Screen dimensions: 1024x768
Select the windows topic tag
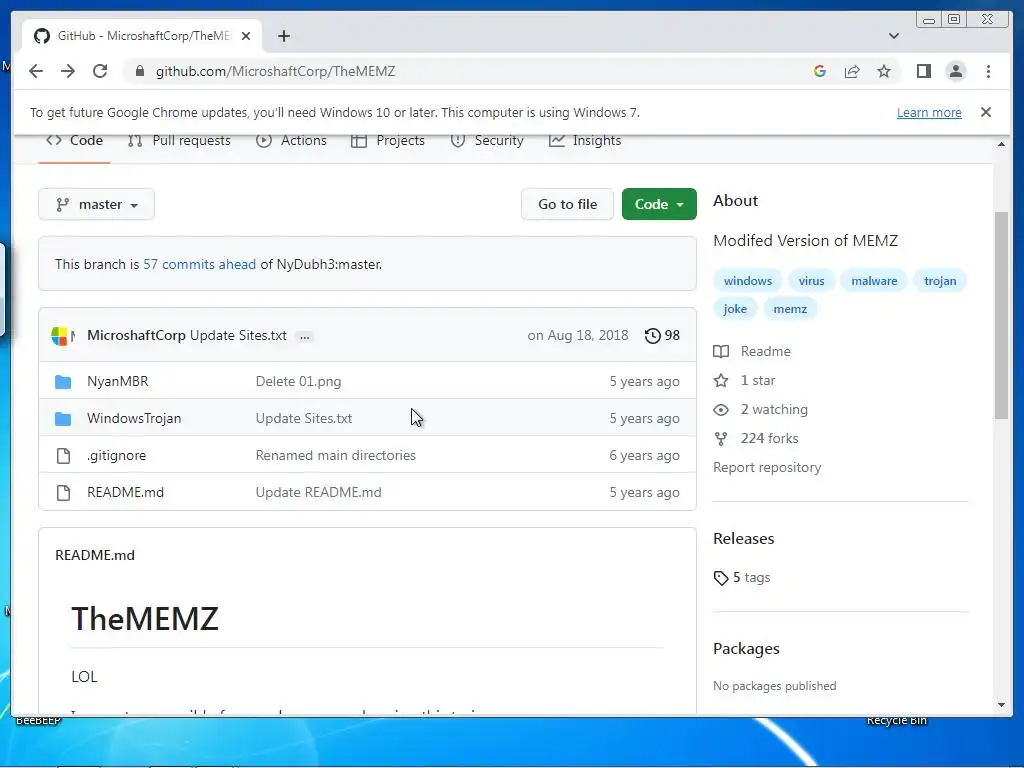(x=748, y=281)
